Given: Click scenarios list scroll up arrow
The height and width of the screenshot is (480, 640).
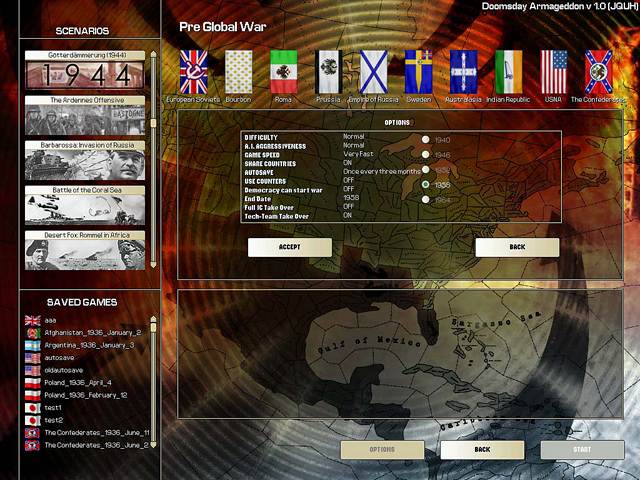Looking at the screenshot, I should coord(153,54).
